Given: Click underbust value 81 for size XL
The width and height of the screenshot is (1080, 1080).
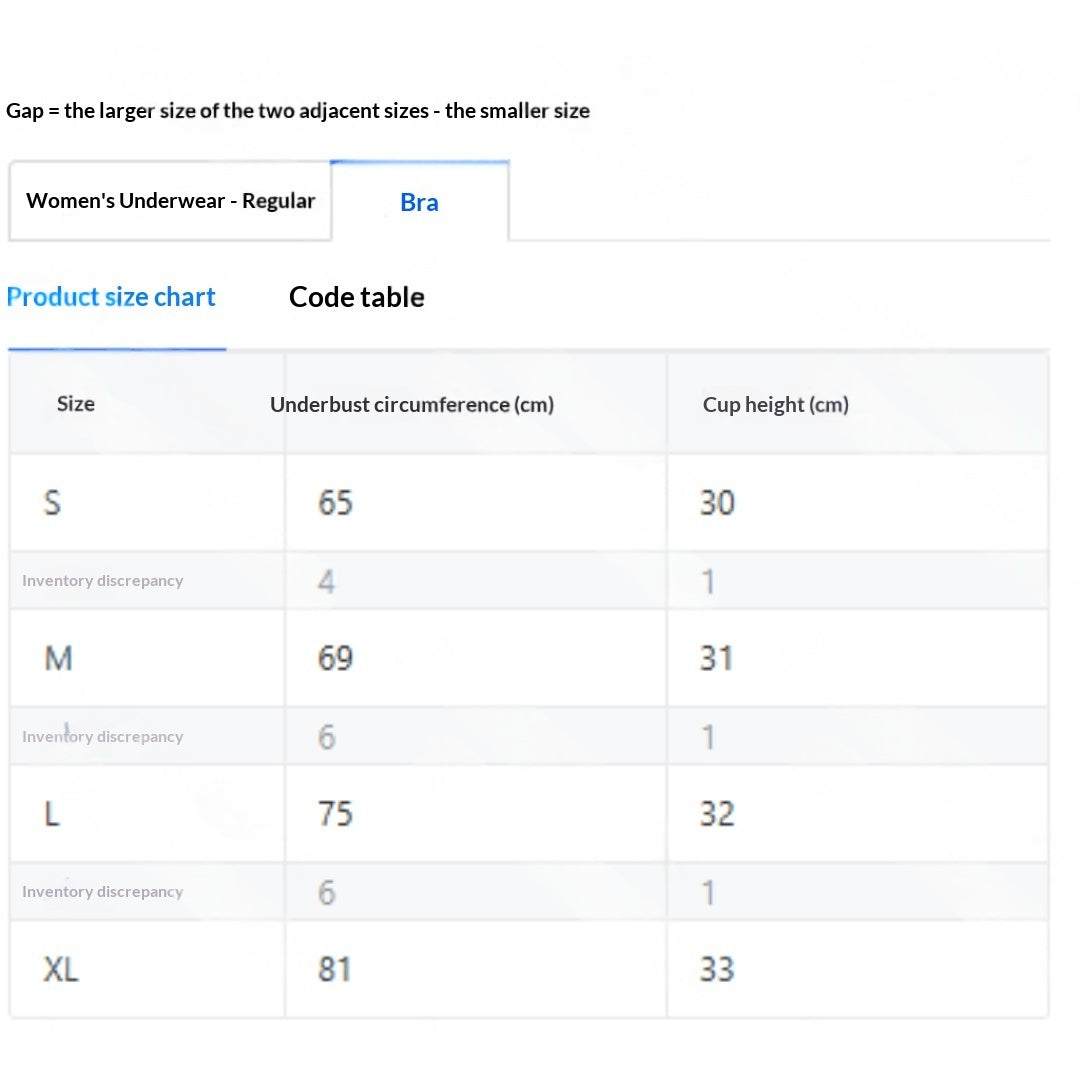Looking at the screenshot, I should pos(335,969).
